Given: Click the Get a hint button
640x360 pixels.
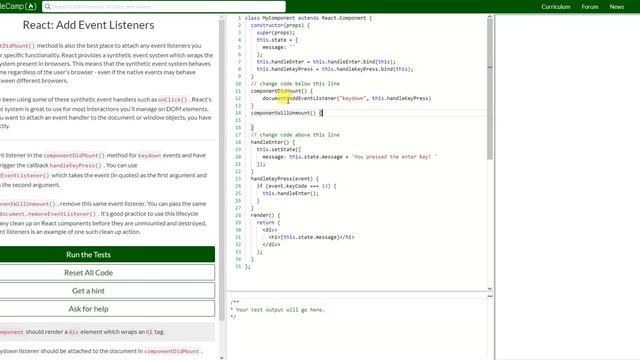Looking at the screenshot, I should [107, 291].
